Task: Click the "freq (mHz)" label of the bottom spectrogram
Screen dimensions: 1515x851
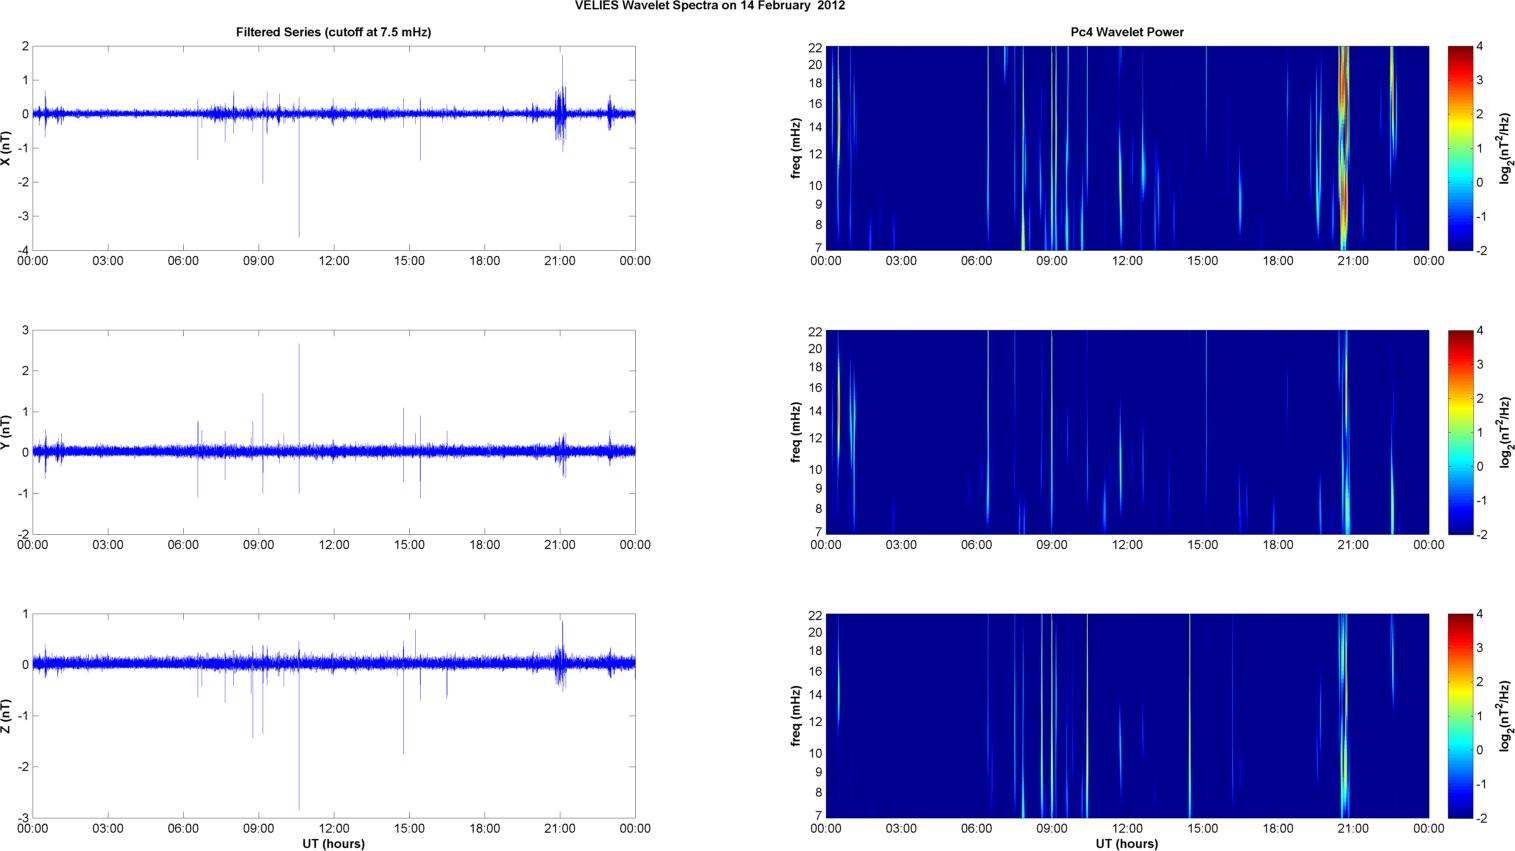Action: 795,716
